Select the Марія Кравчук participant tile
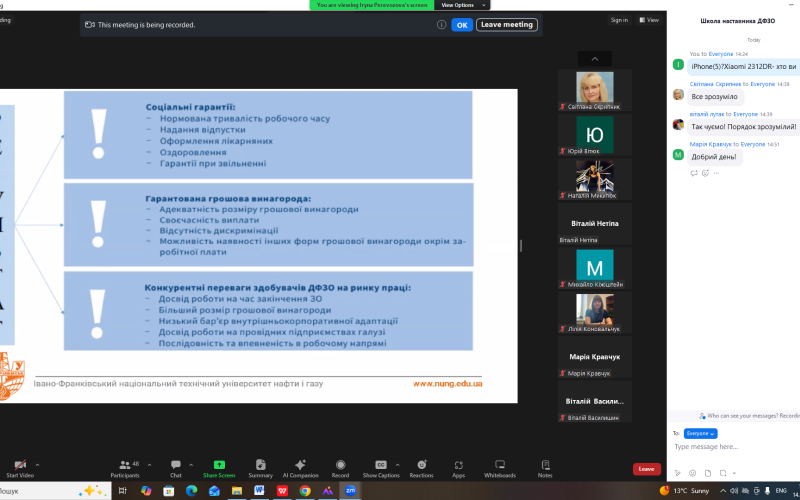This screenshot has width=800, height=500. coord(594,357)
